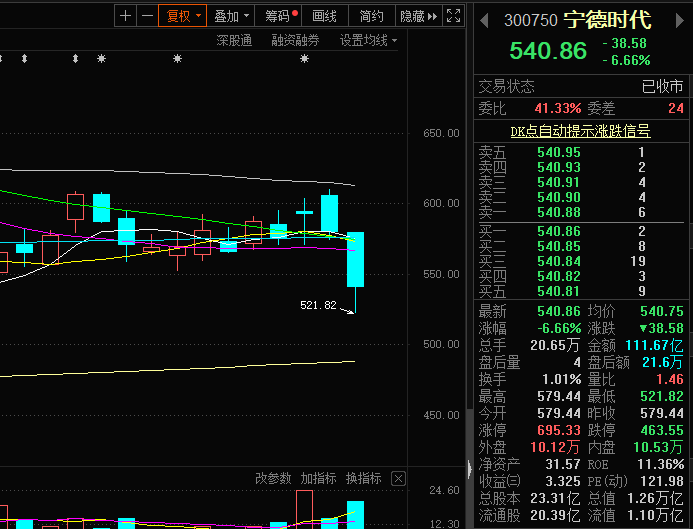Select 买四 price 540.82
Viewport: 693px width, 529px height.
tap(559, 276)
